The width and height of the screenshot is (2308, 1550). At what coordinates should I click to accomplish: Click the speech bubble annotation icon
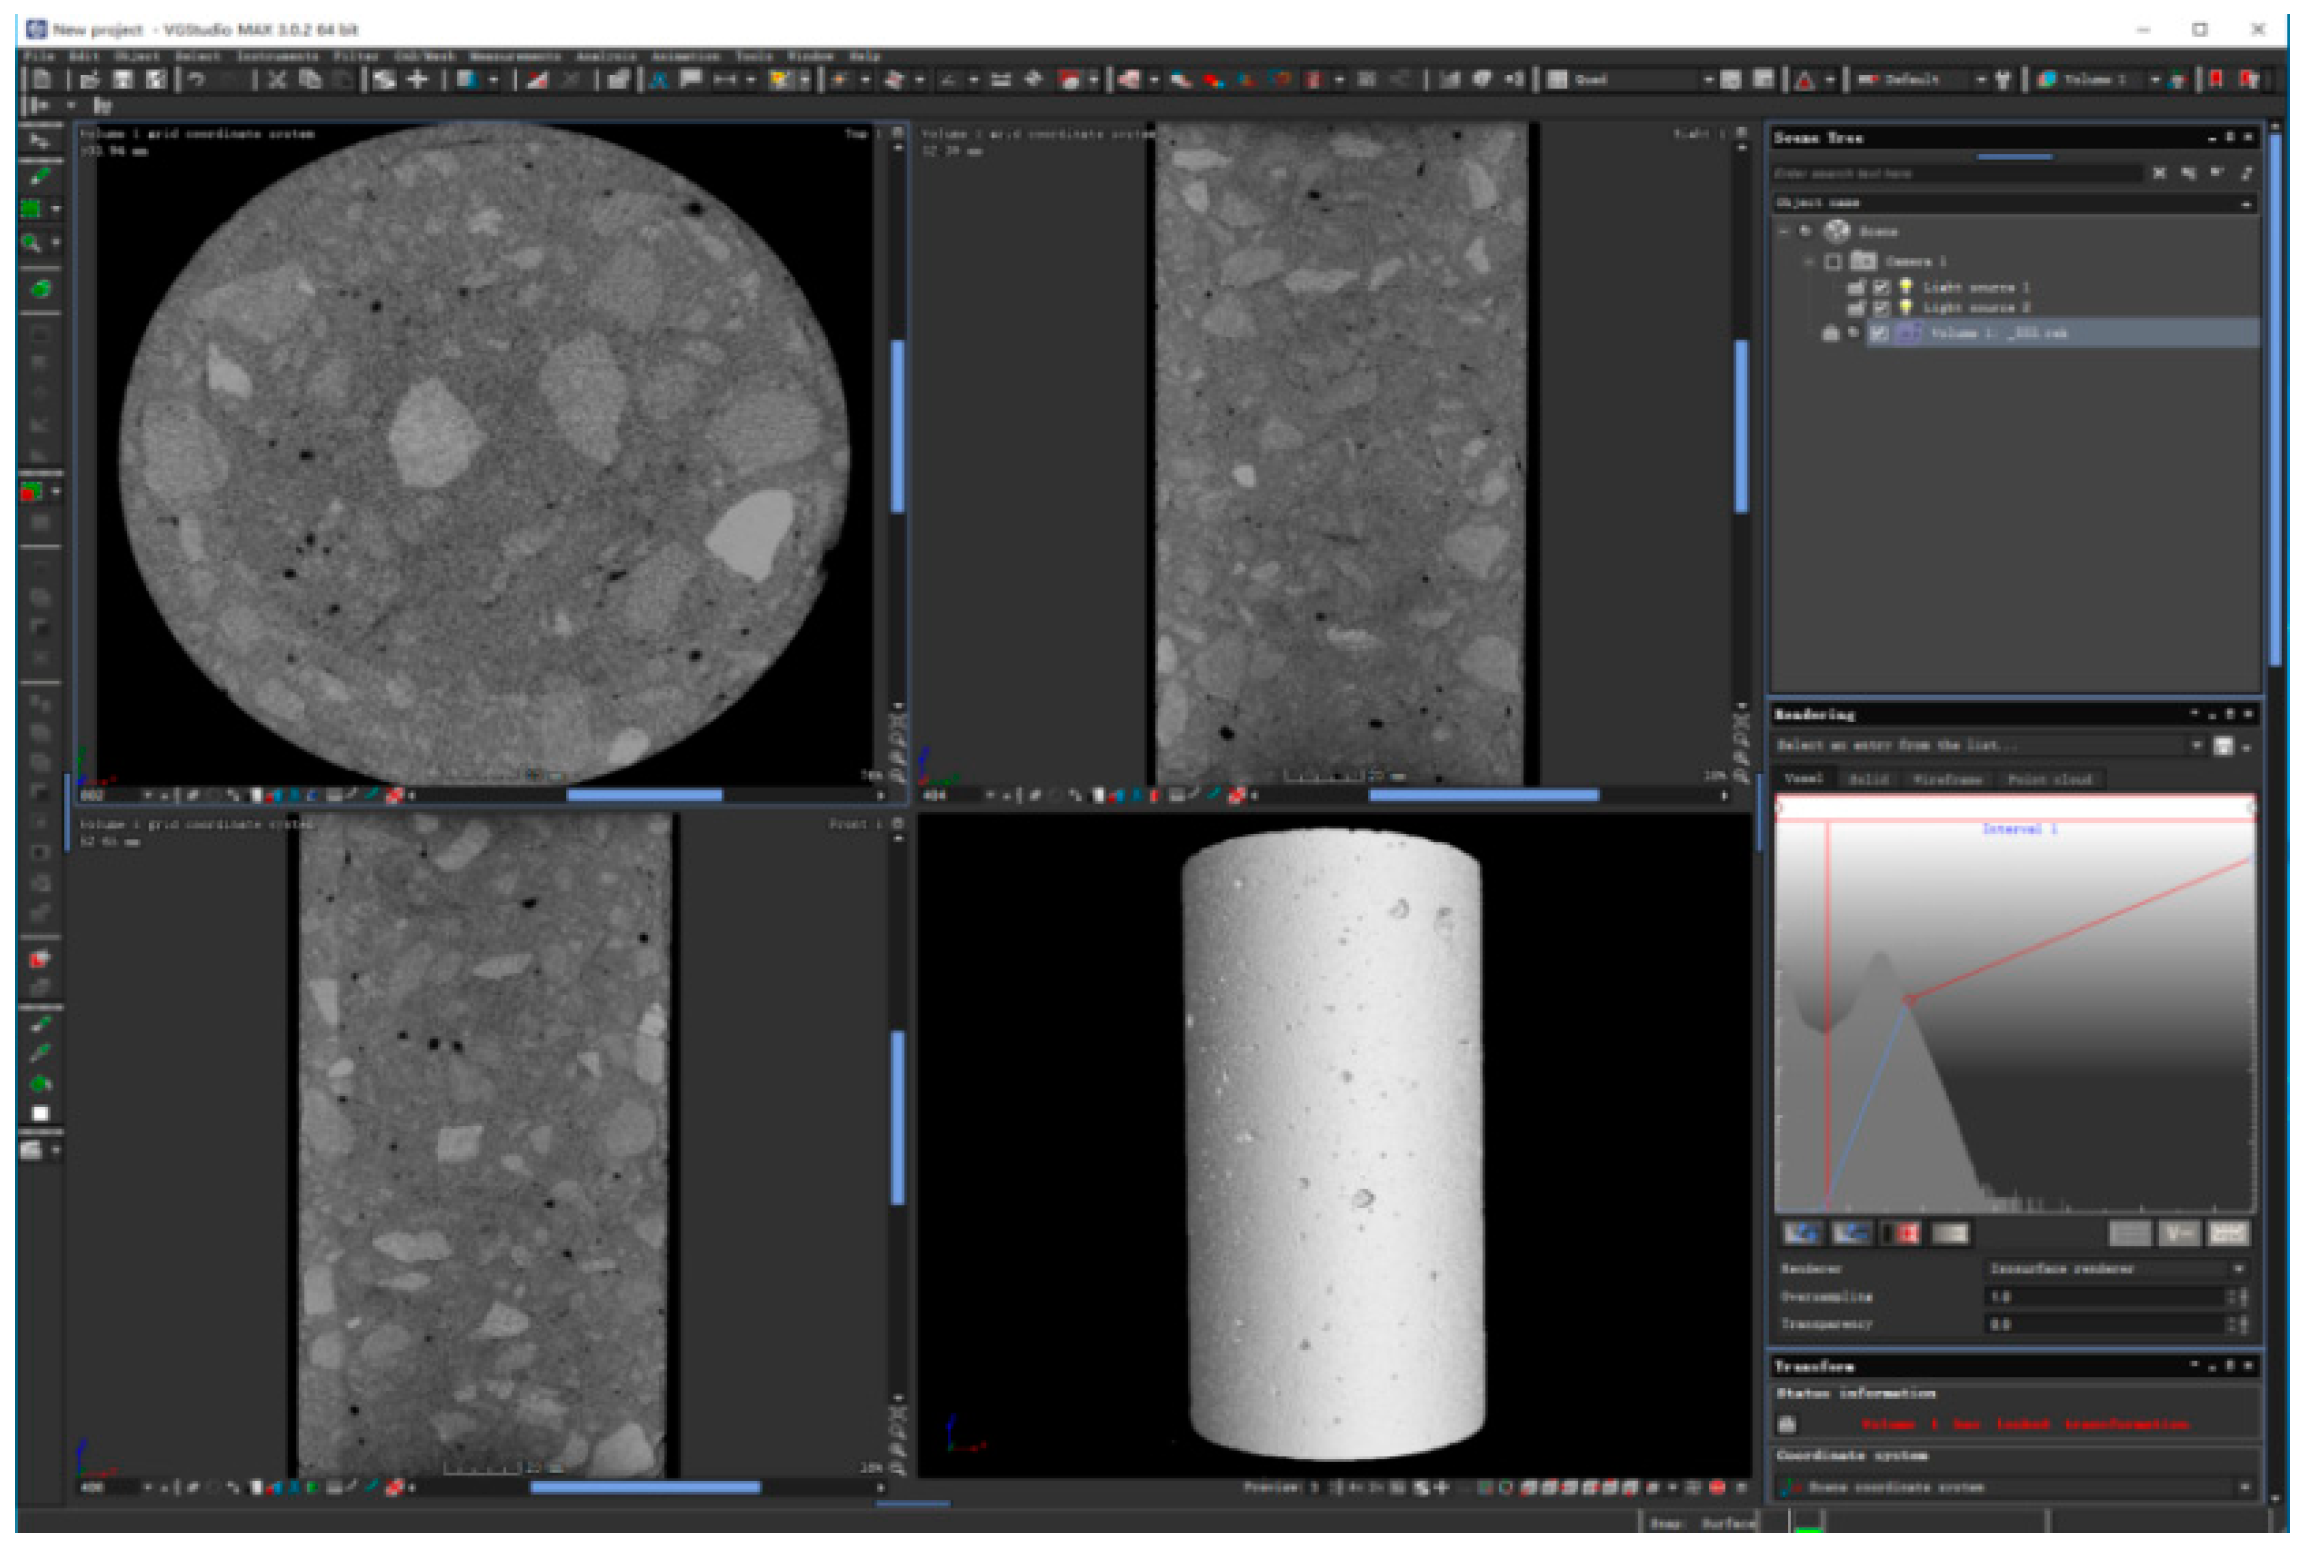[690, 79]
